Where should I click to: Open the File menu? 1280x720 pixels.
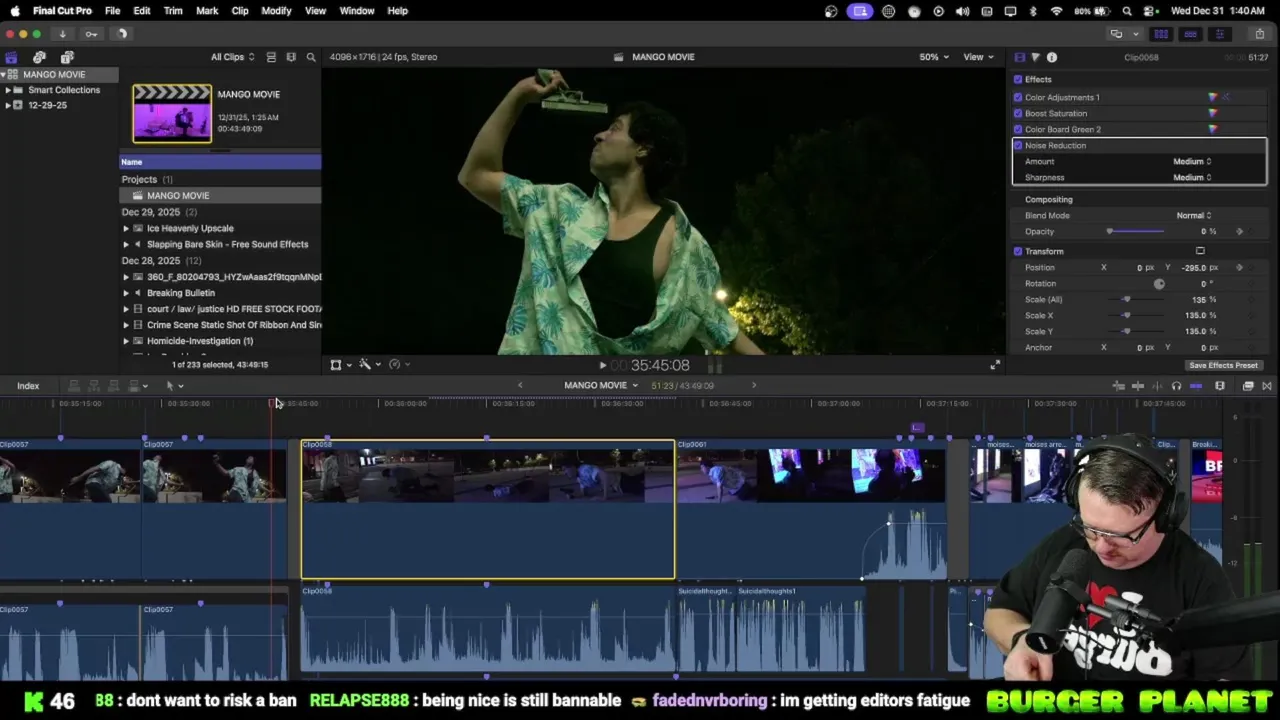coord(113,11)
